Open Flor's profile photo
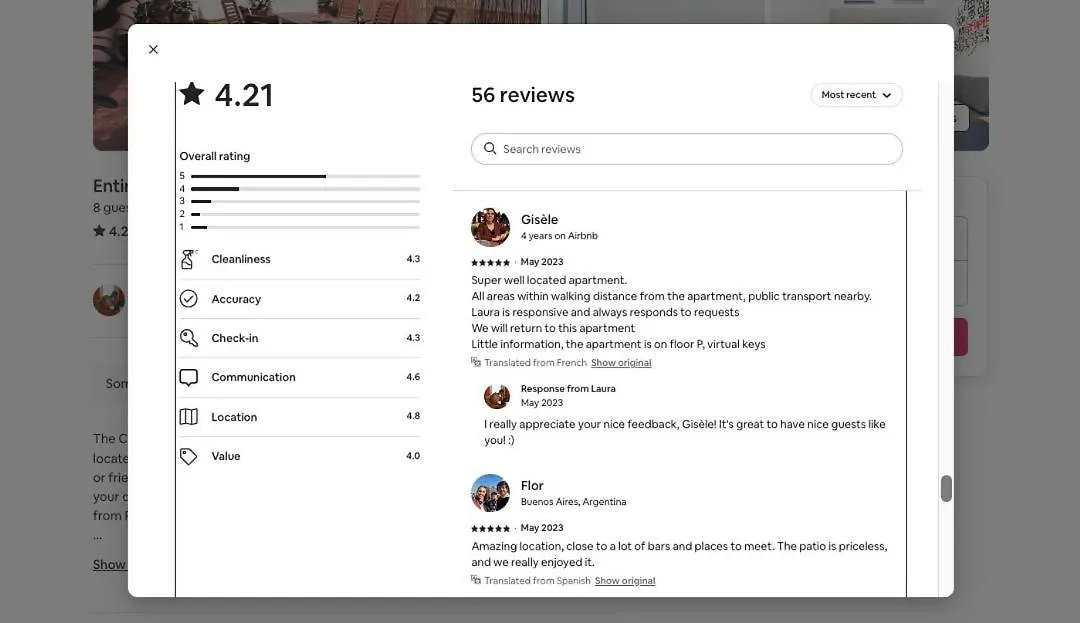 [x=490, y=493]
